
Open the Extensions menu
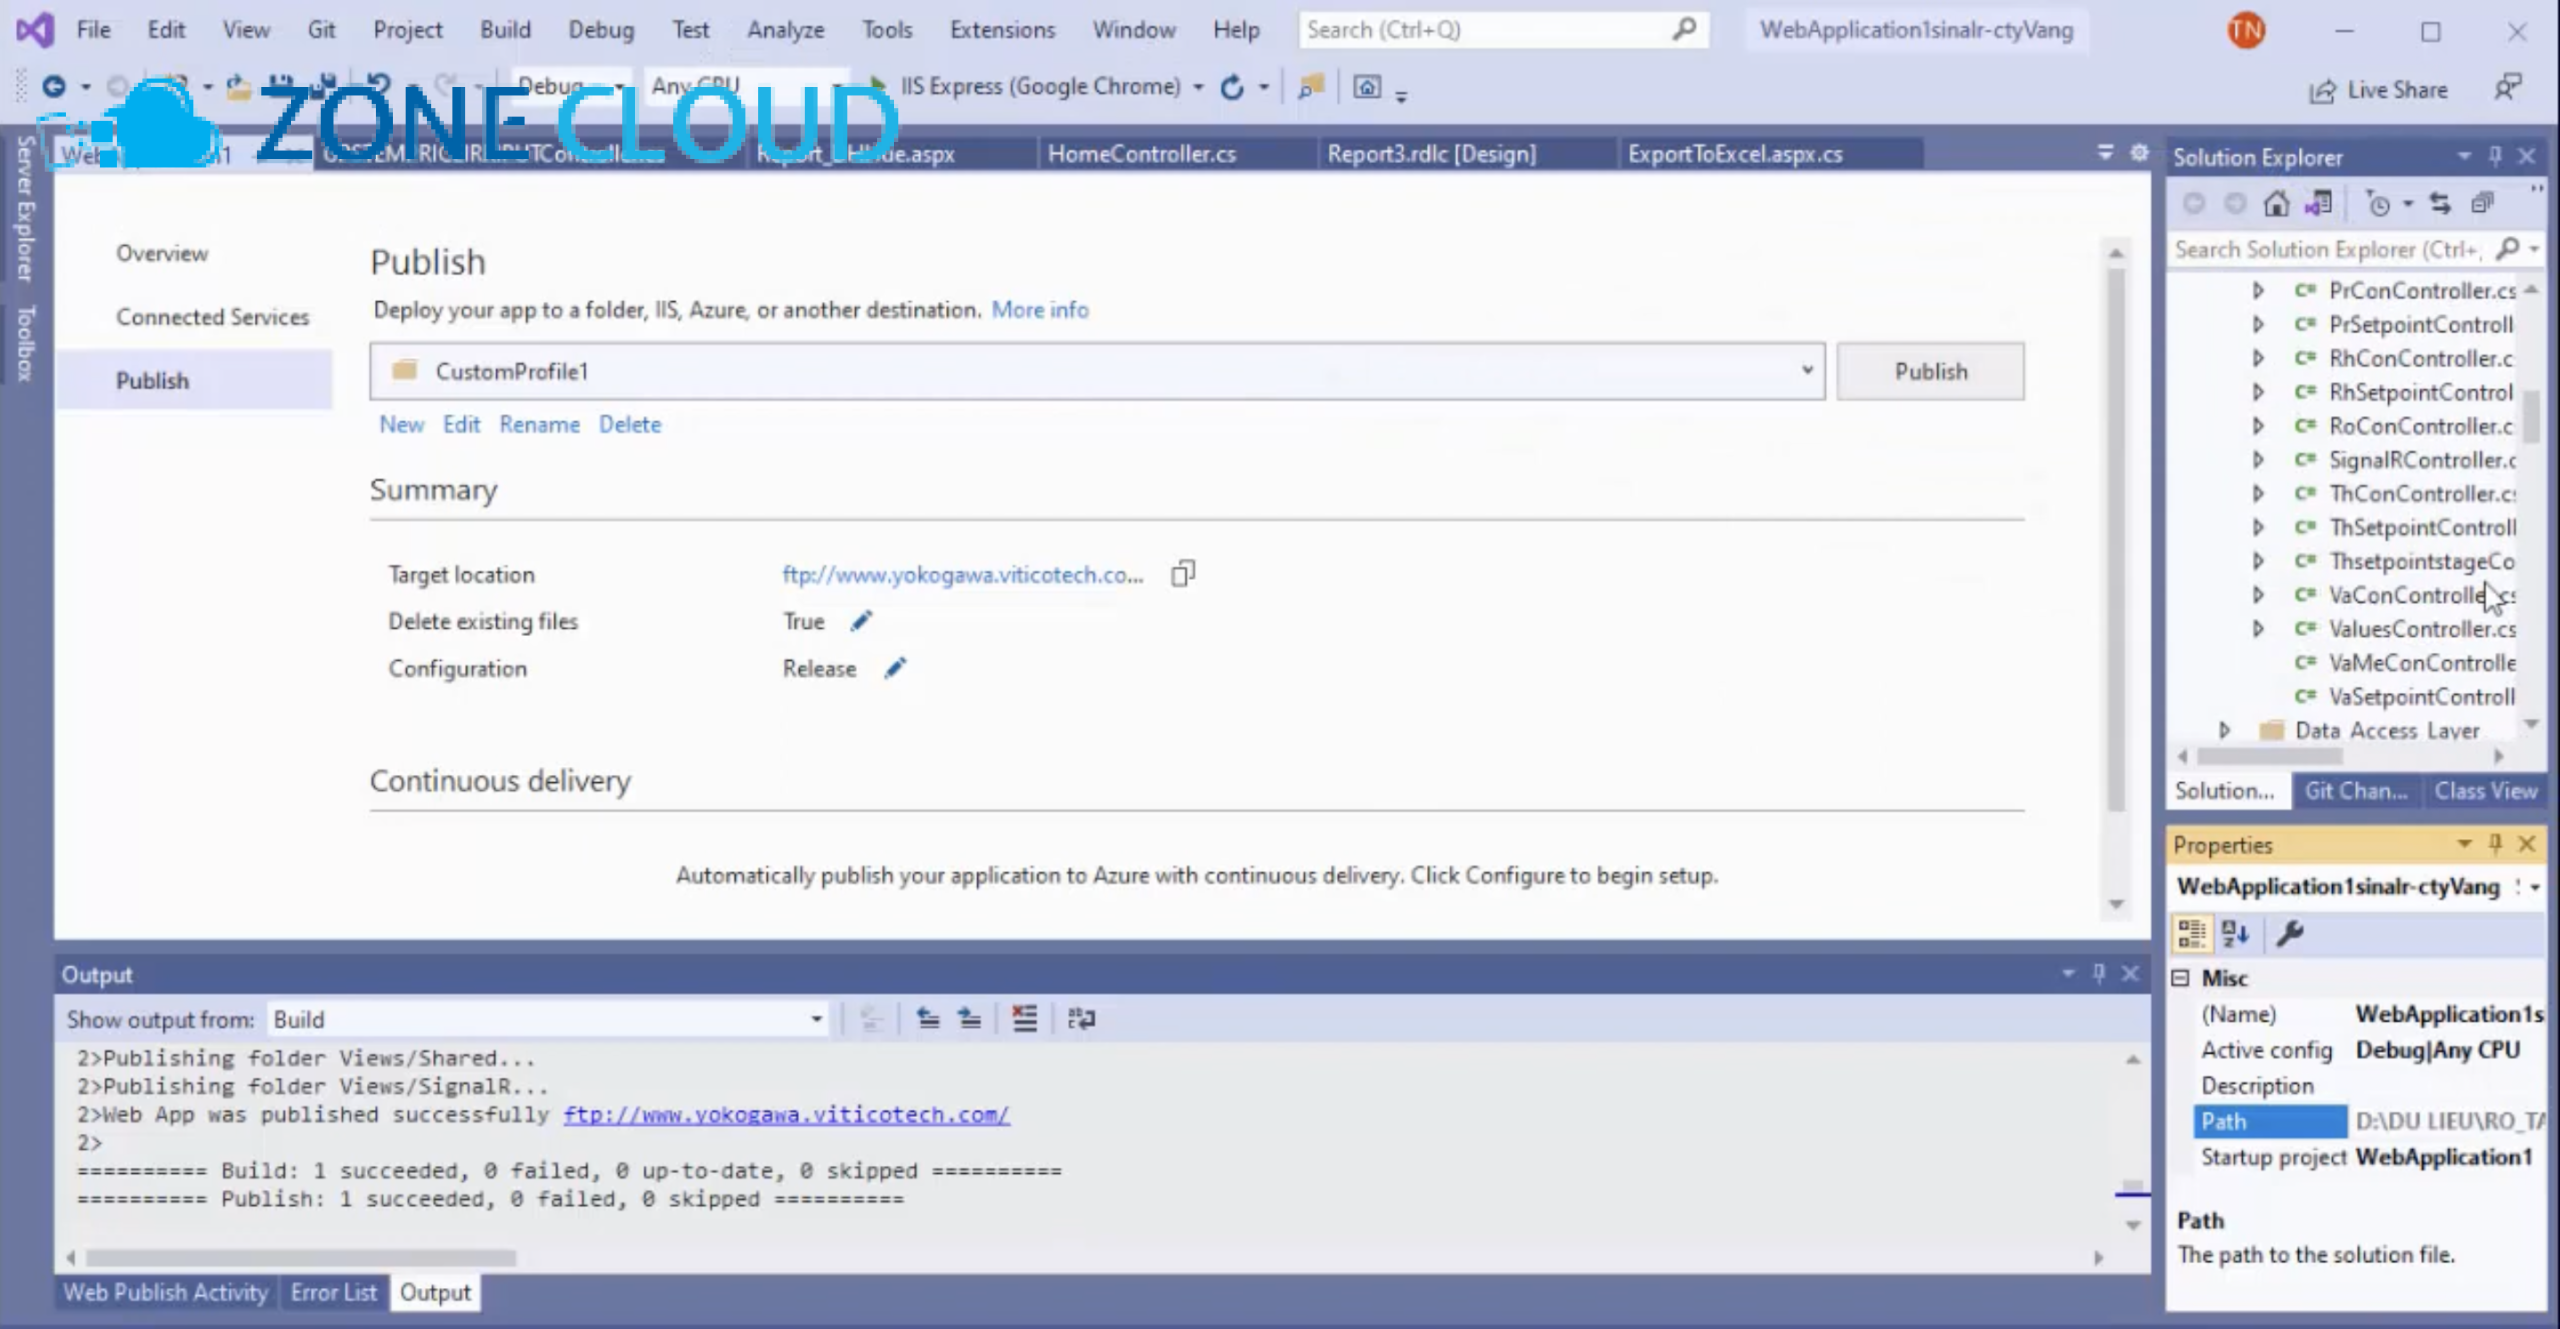click(x=1002, y=30)
